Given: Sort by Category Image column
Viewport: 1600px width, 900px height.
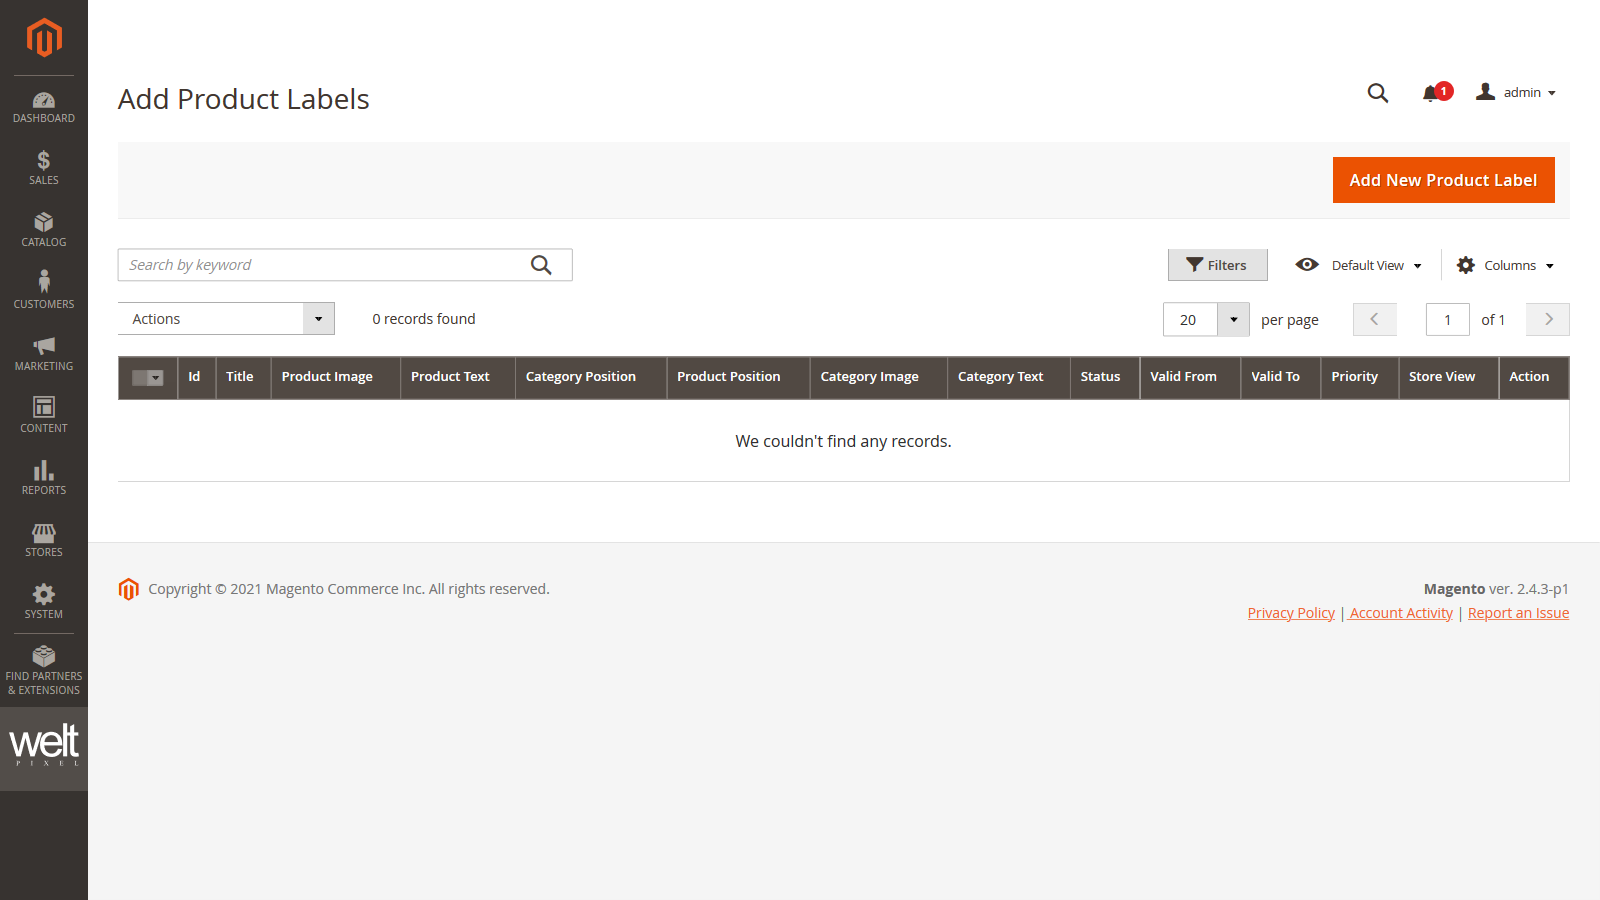Looking at the screenshot, I should (x=878, y=377).
